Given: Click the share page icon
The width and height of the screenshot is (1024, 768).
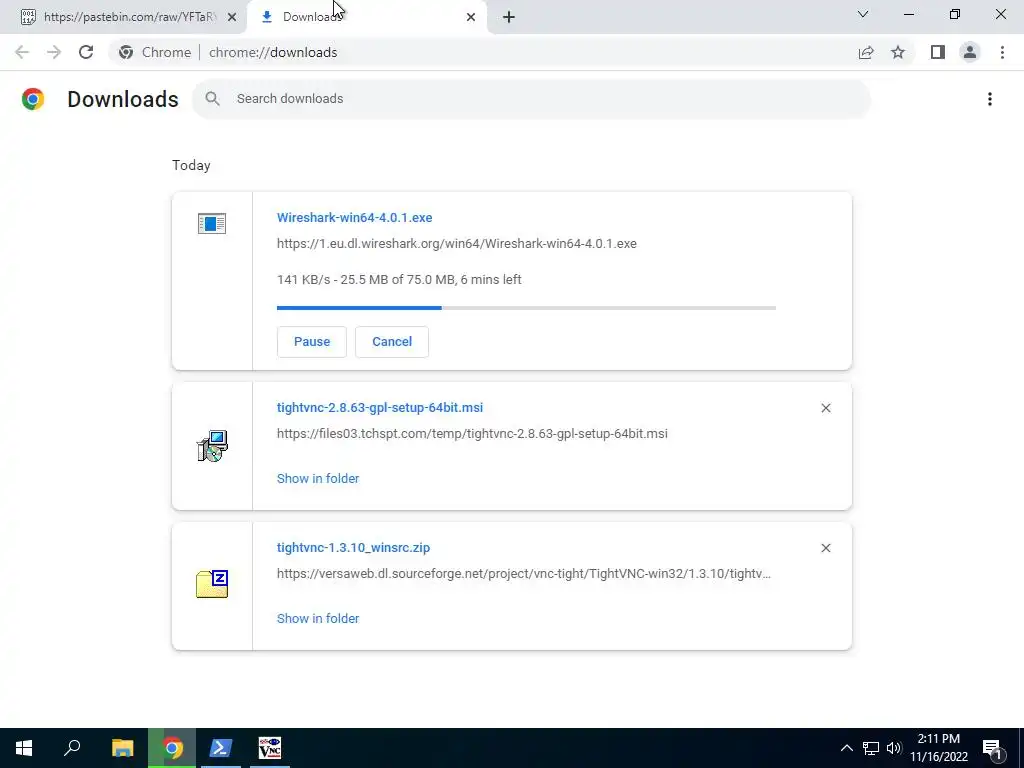Looking at the screenshot, I should click(866, 52).
